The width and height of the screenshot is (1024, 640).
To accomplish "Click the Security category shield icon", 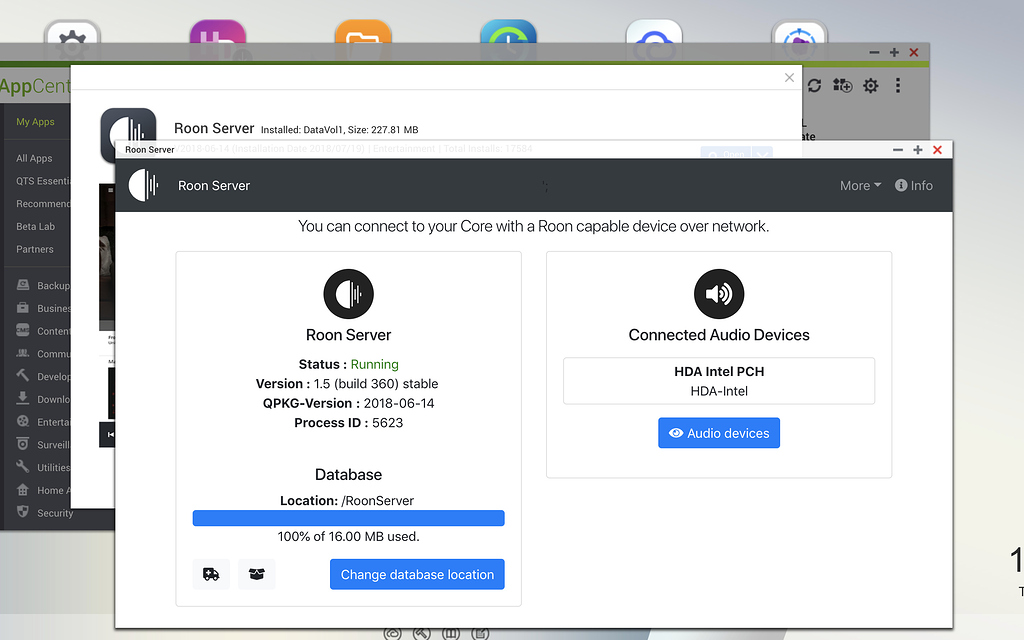I will click(22, 513).
